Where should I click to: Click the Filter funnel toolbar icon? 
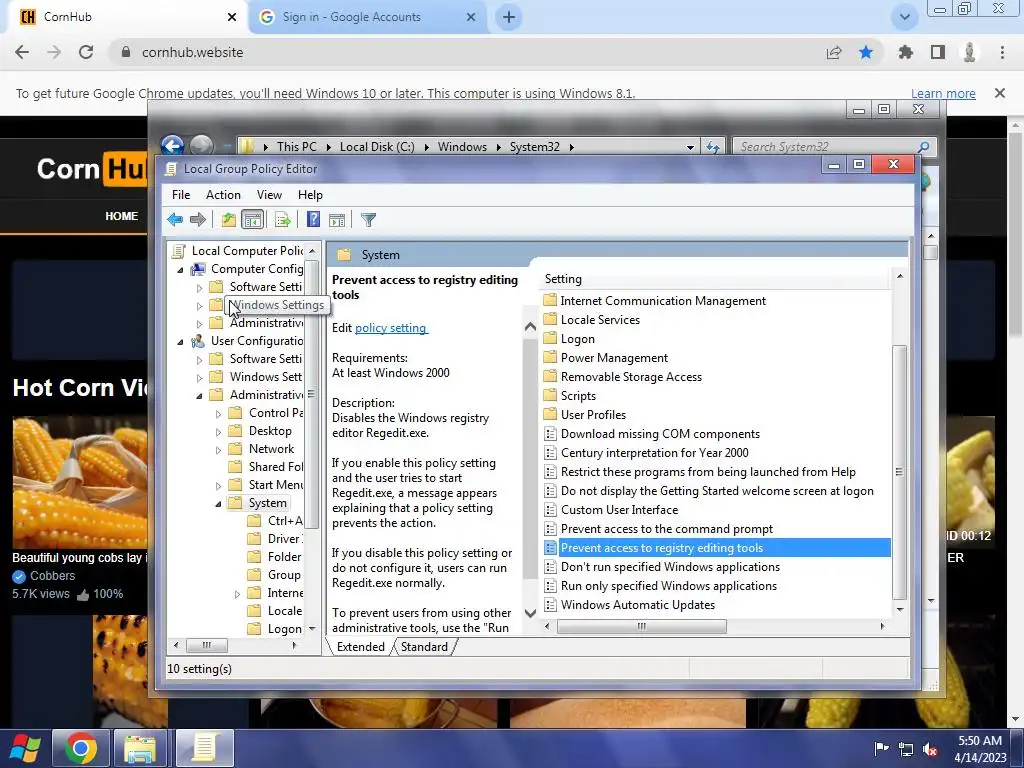368,220
